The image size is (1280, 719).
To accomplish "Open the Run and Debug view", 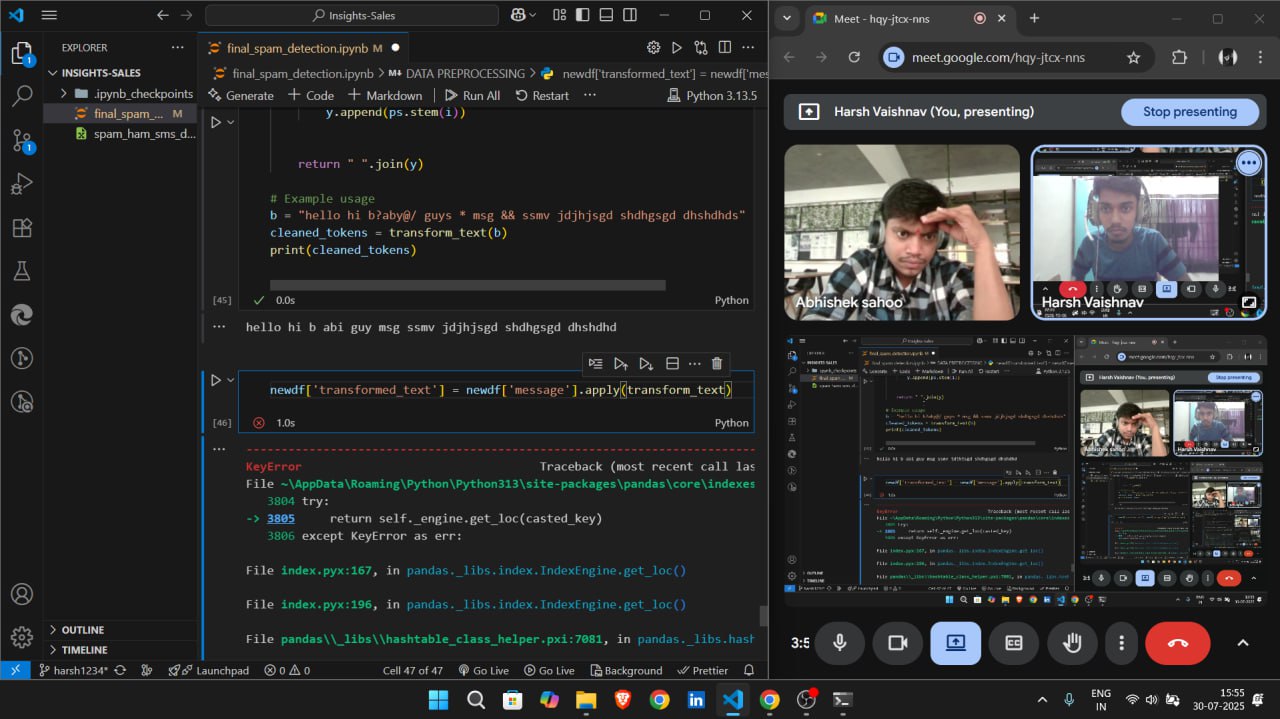I will point(22,185).
